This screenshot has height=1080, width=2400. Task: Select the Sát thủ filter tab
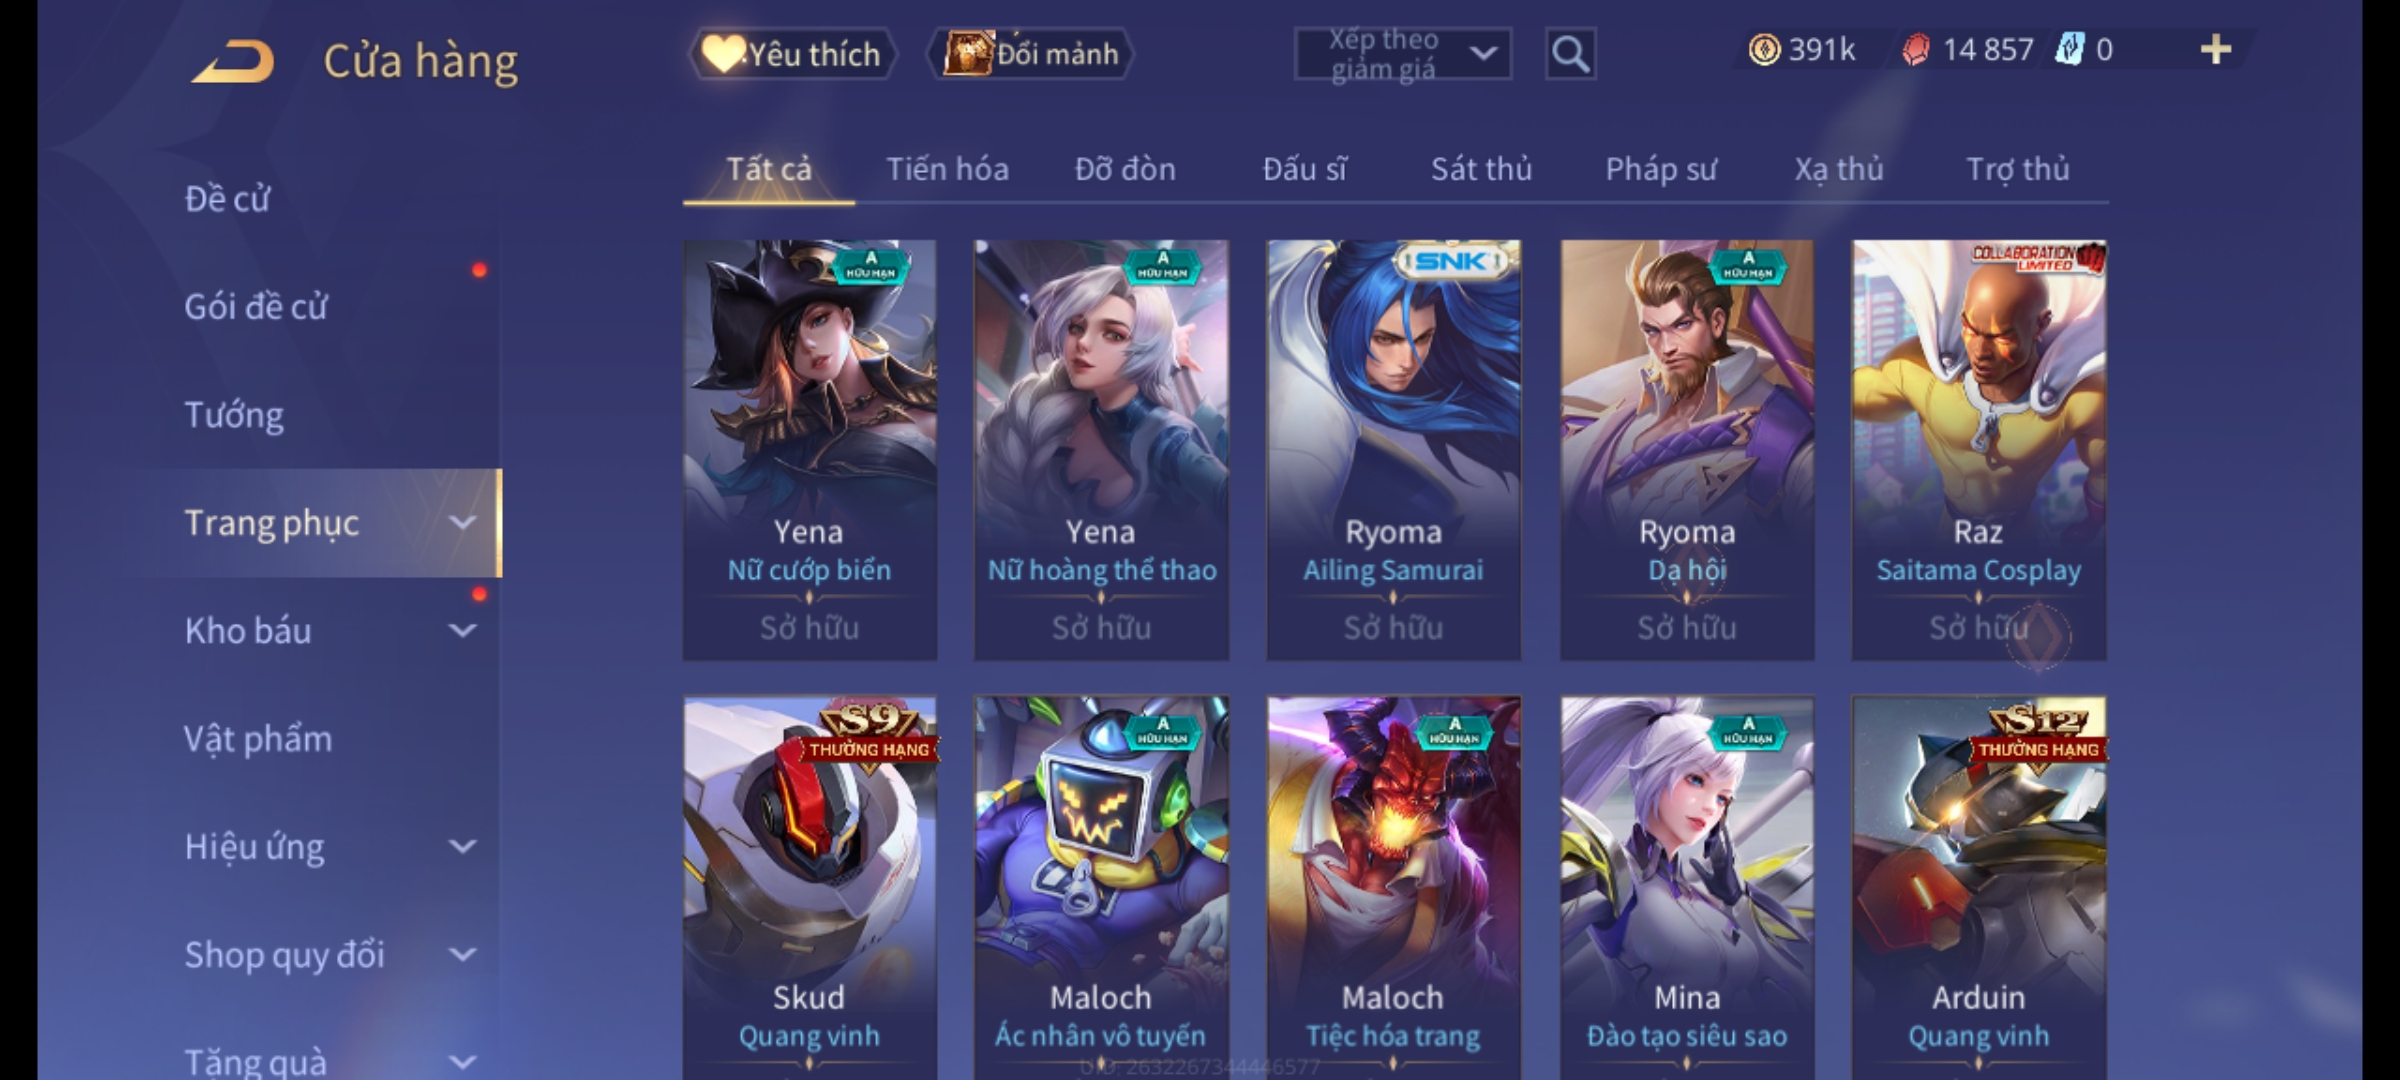coord(1481,169)
